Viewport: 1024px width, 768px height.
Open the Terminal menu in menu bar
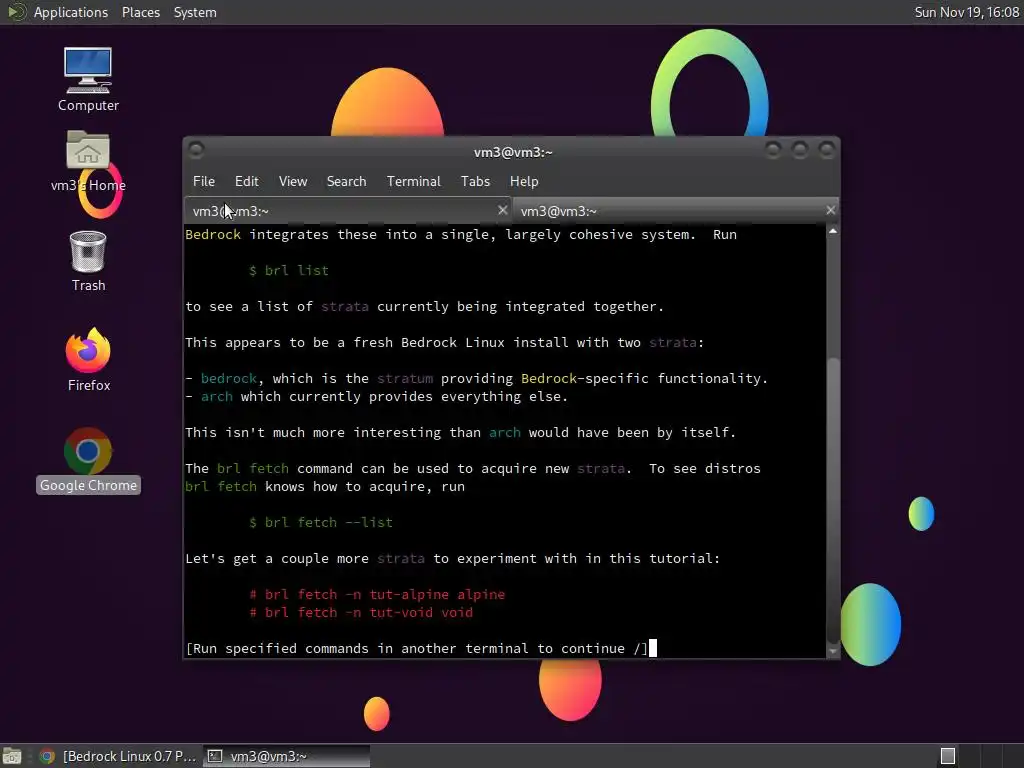tap(413, 182)
